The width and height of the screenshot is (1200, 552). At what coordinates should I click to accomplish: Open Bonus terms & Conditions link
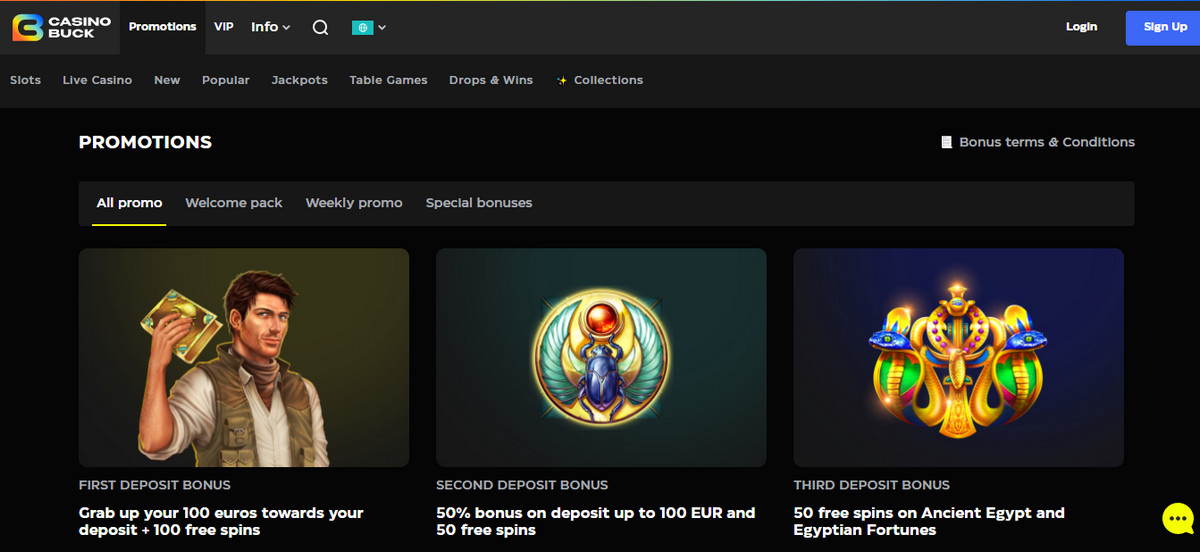tap(1047, 142)
